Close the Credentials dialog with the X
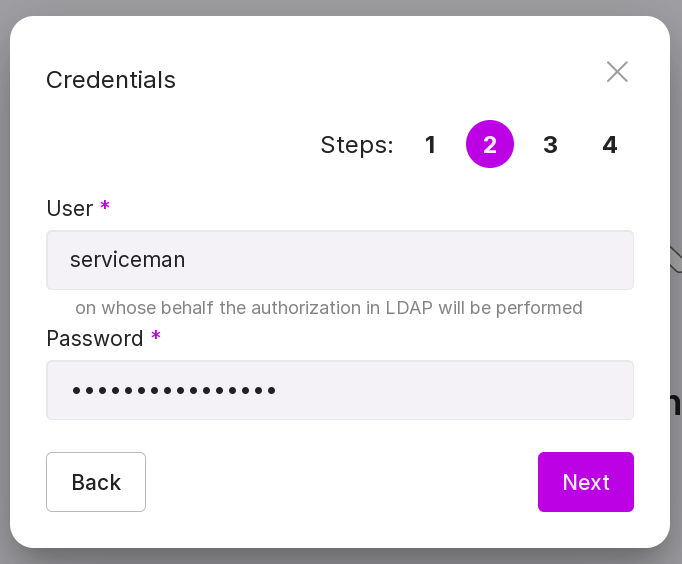Screen dimensions: 682x564 617,72
